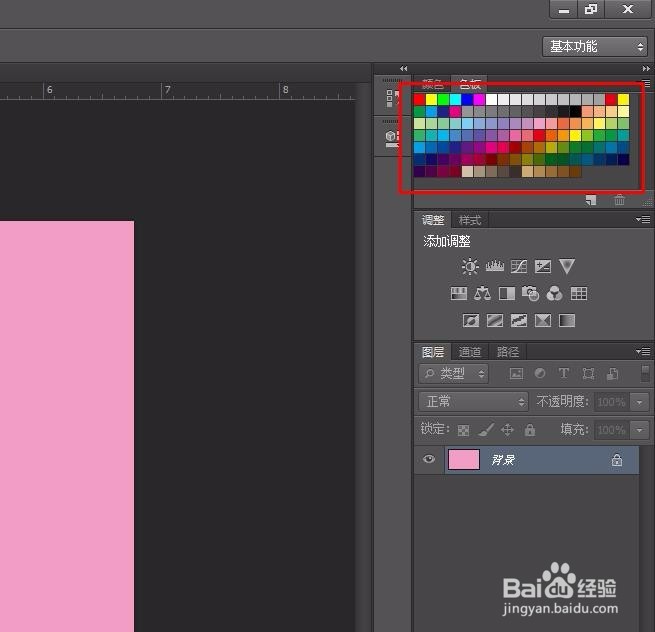Screen dimensions: 655x632
Task: Open the collapsed panel icon above the cube
Action: click(391, 98)
